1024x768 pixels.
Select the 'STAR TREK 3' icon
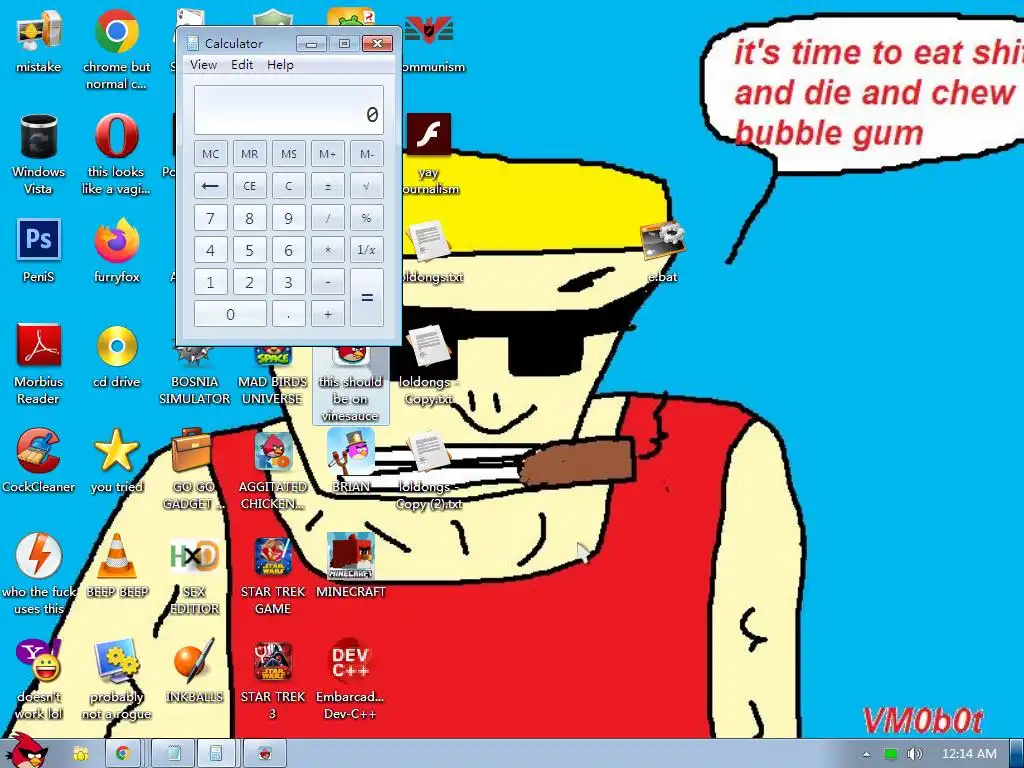[x=273, y=680]
